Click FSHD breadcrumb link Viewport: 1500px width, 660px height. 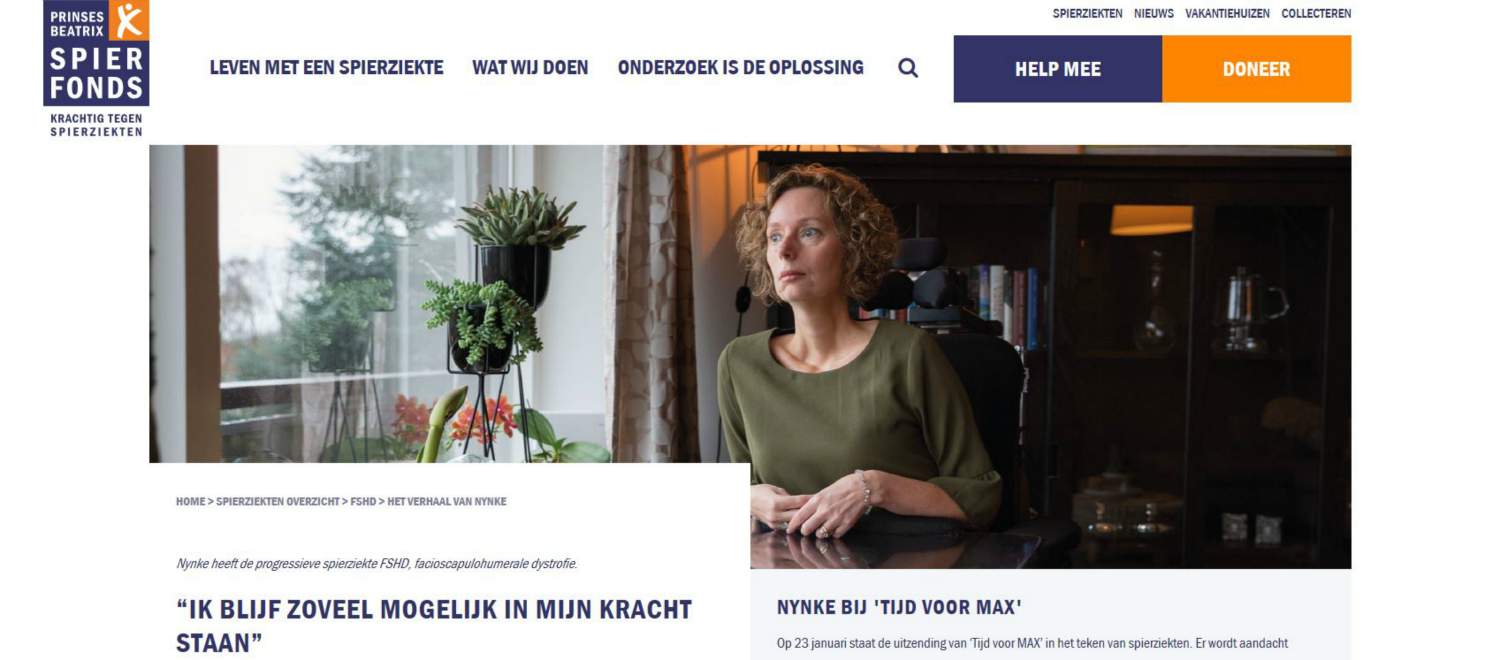tap(363, 502)
